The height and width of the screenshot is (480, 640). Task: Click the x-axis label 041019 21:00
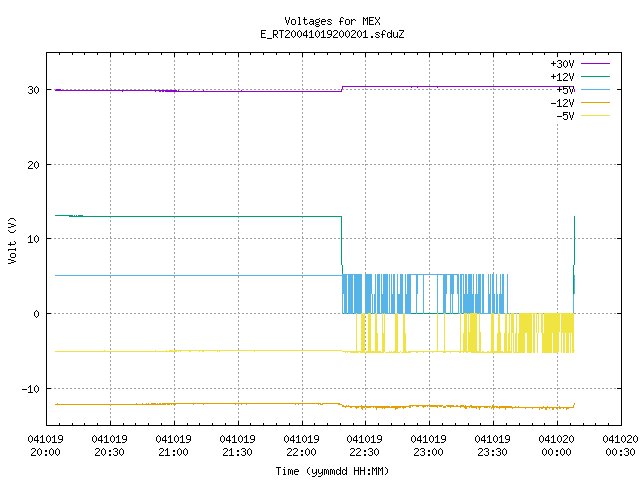(173, 446)
